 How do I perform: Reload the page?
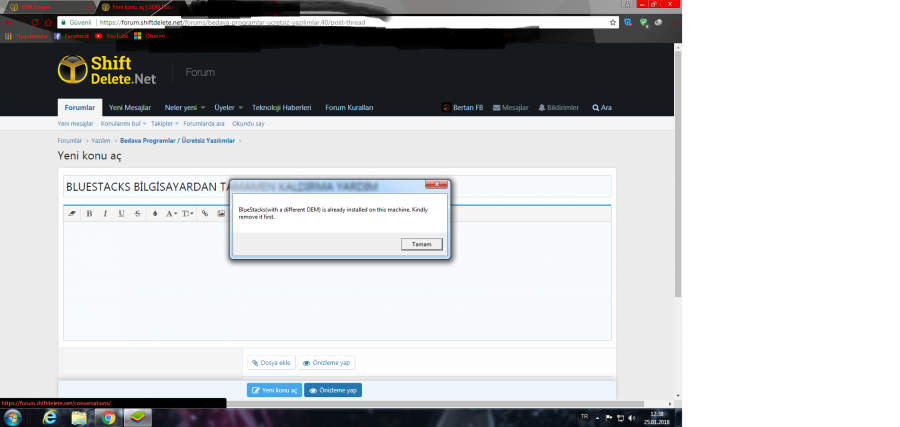34,22
